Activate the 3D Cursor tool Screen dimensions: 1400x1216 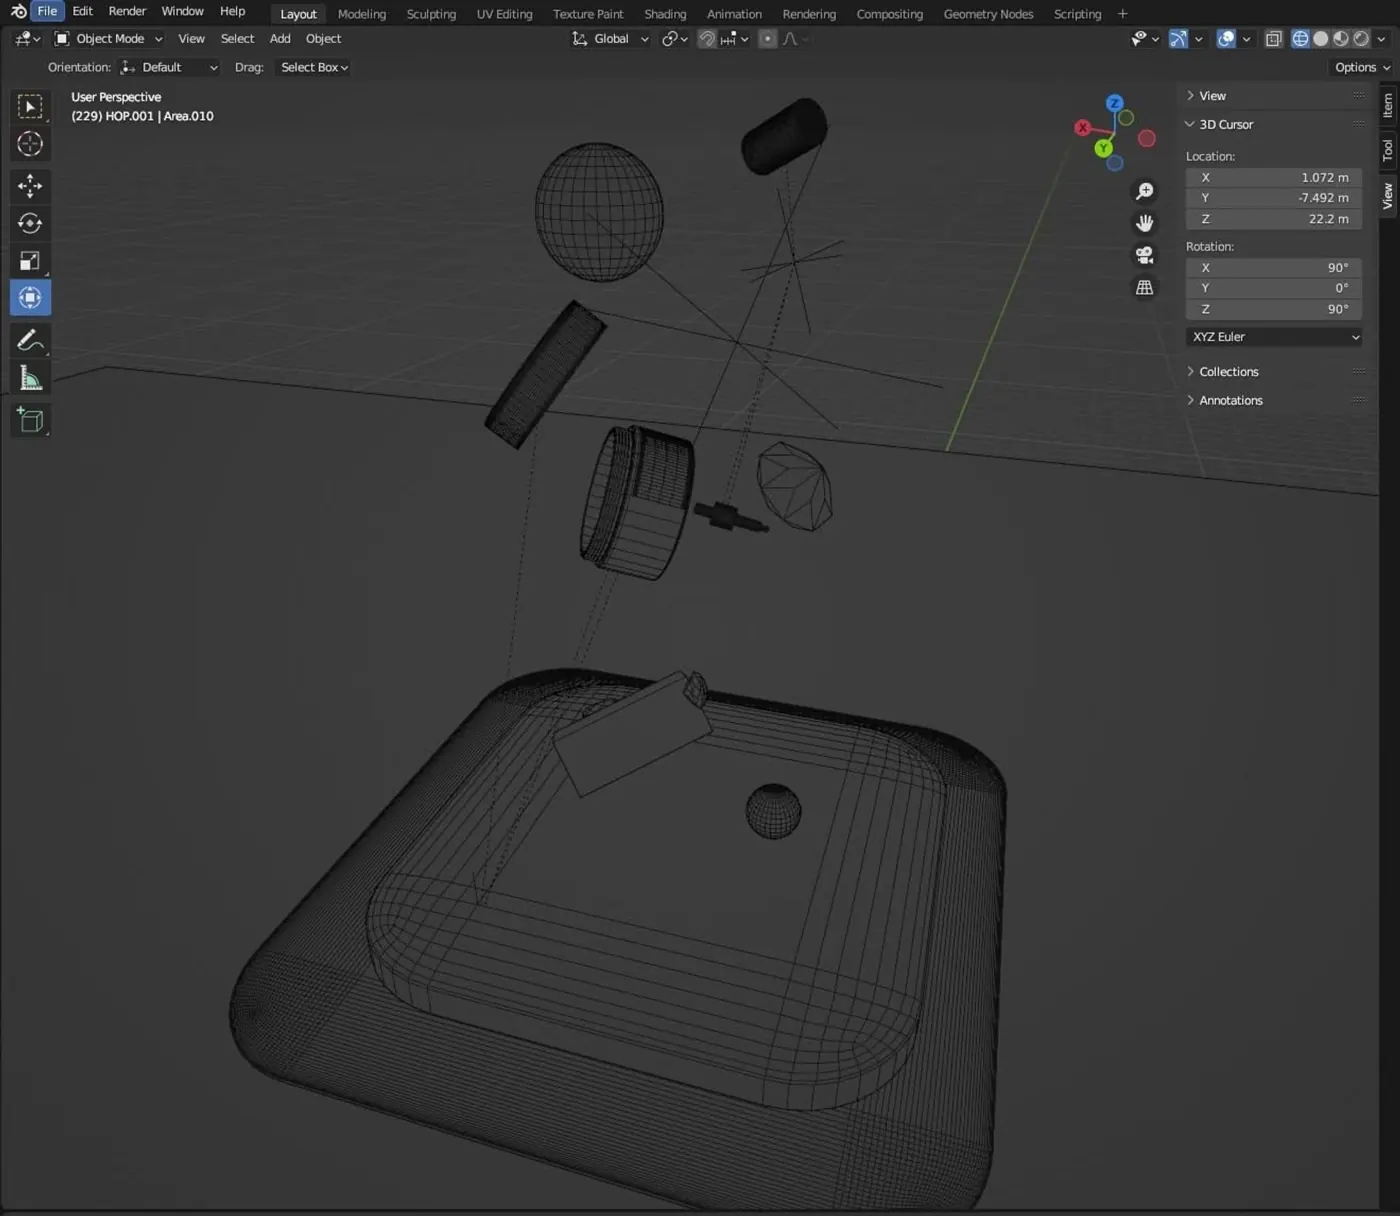[x=30, y=144]
